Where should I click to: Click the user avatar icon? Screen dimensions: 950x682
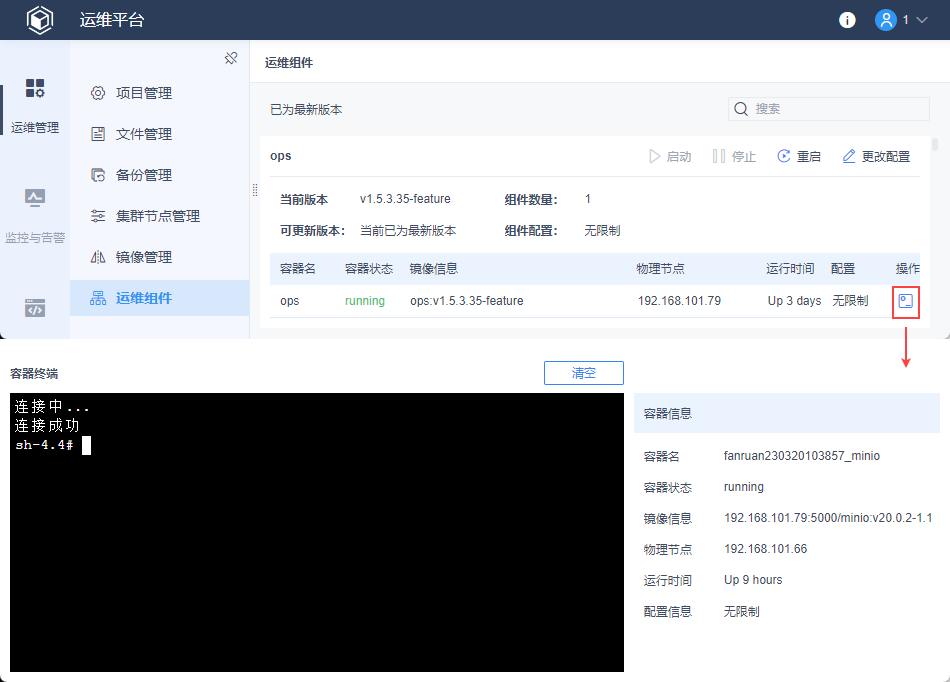click(x=885, y=20)
